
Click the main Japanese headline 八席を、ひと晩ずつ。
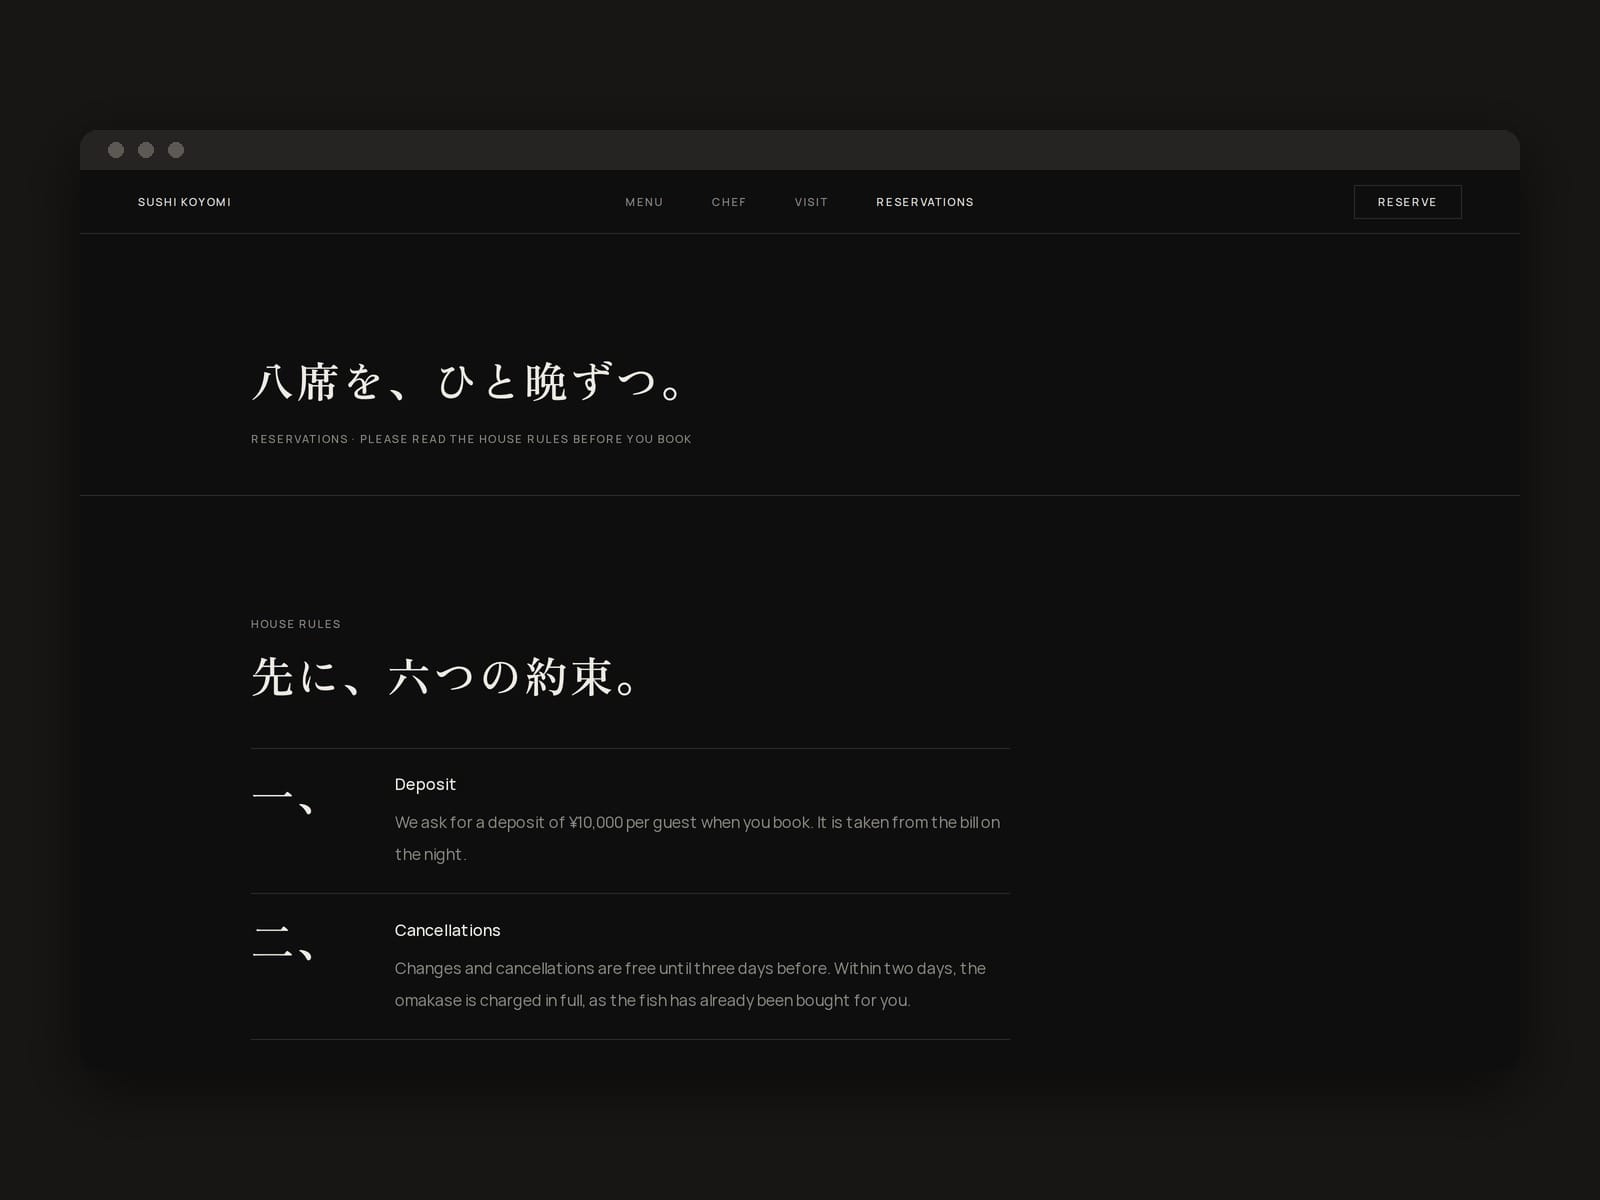pyautogui.click(x=467, y=382)
